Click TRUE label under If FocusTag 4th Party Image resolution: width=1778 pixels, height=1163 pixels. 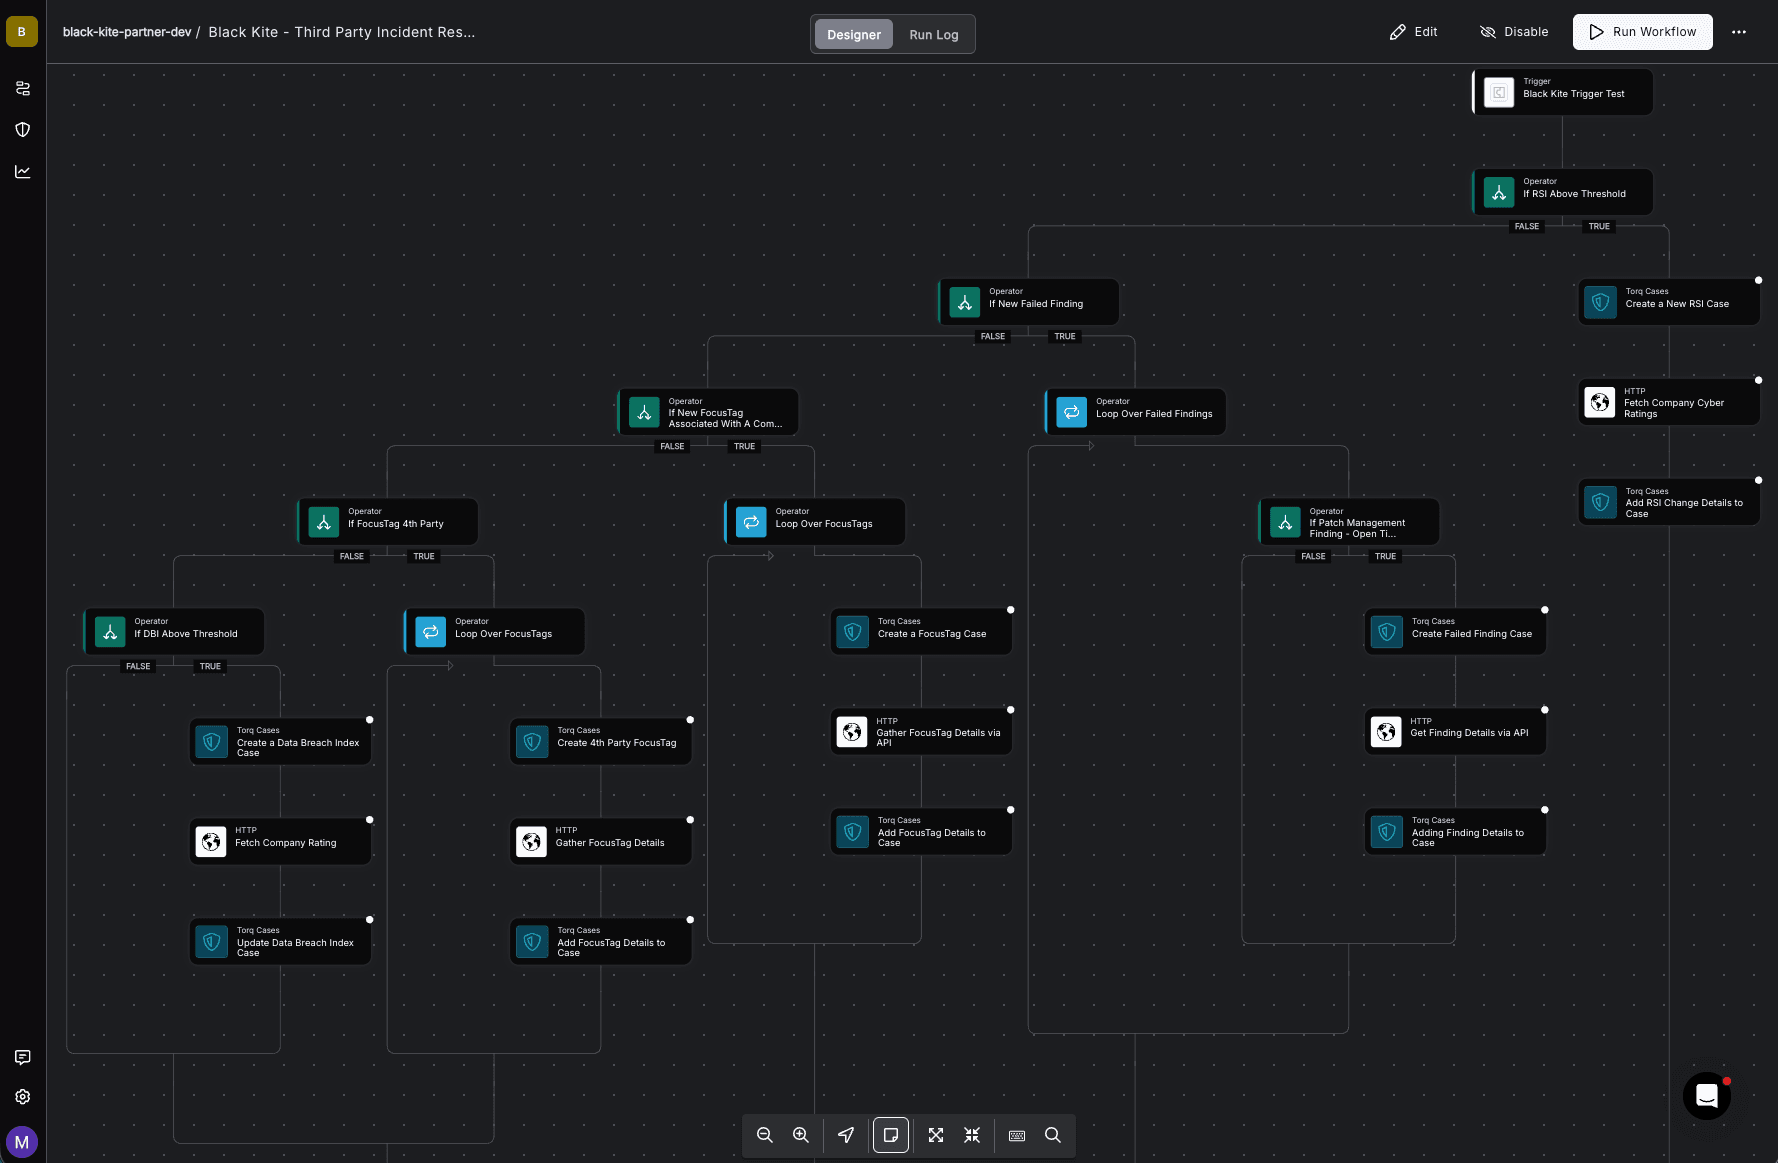click(424, 556)
